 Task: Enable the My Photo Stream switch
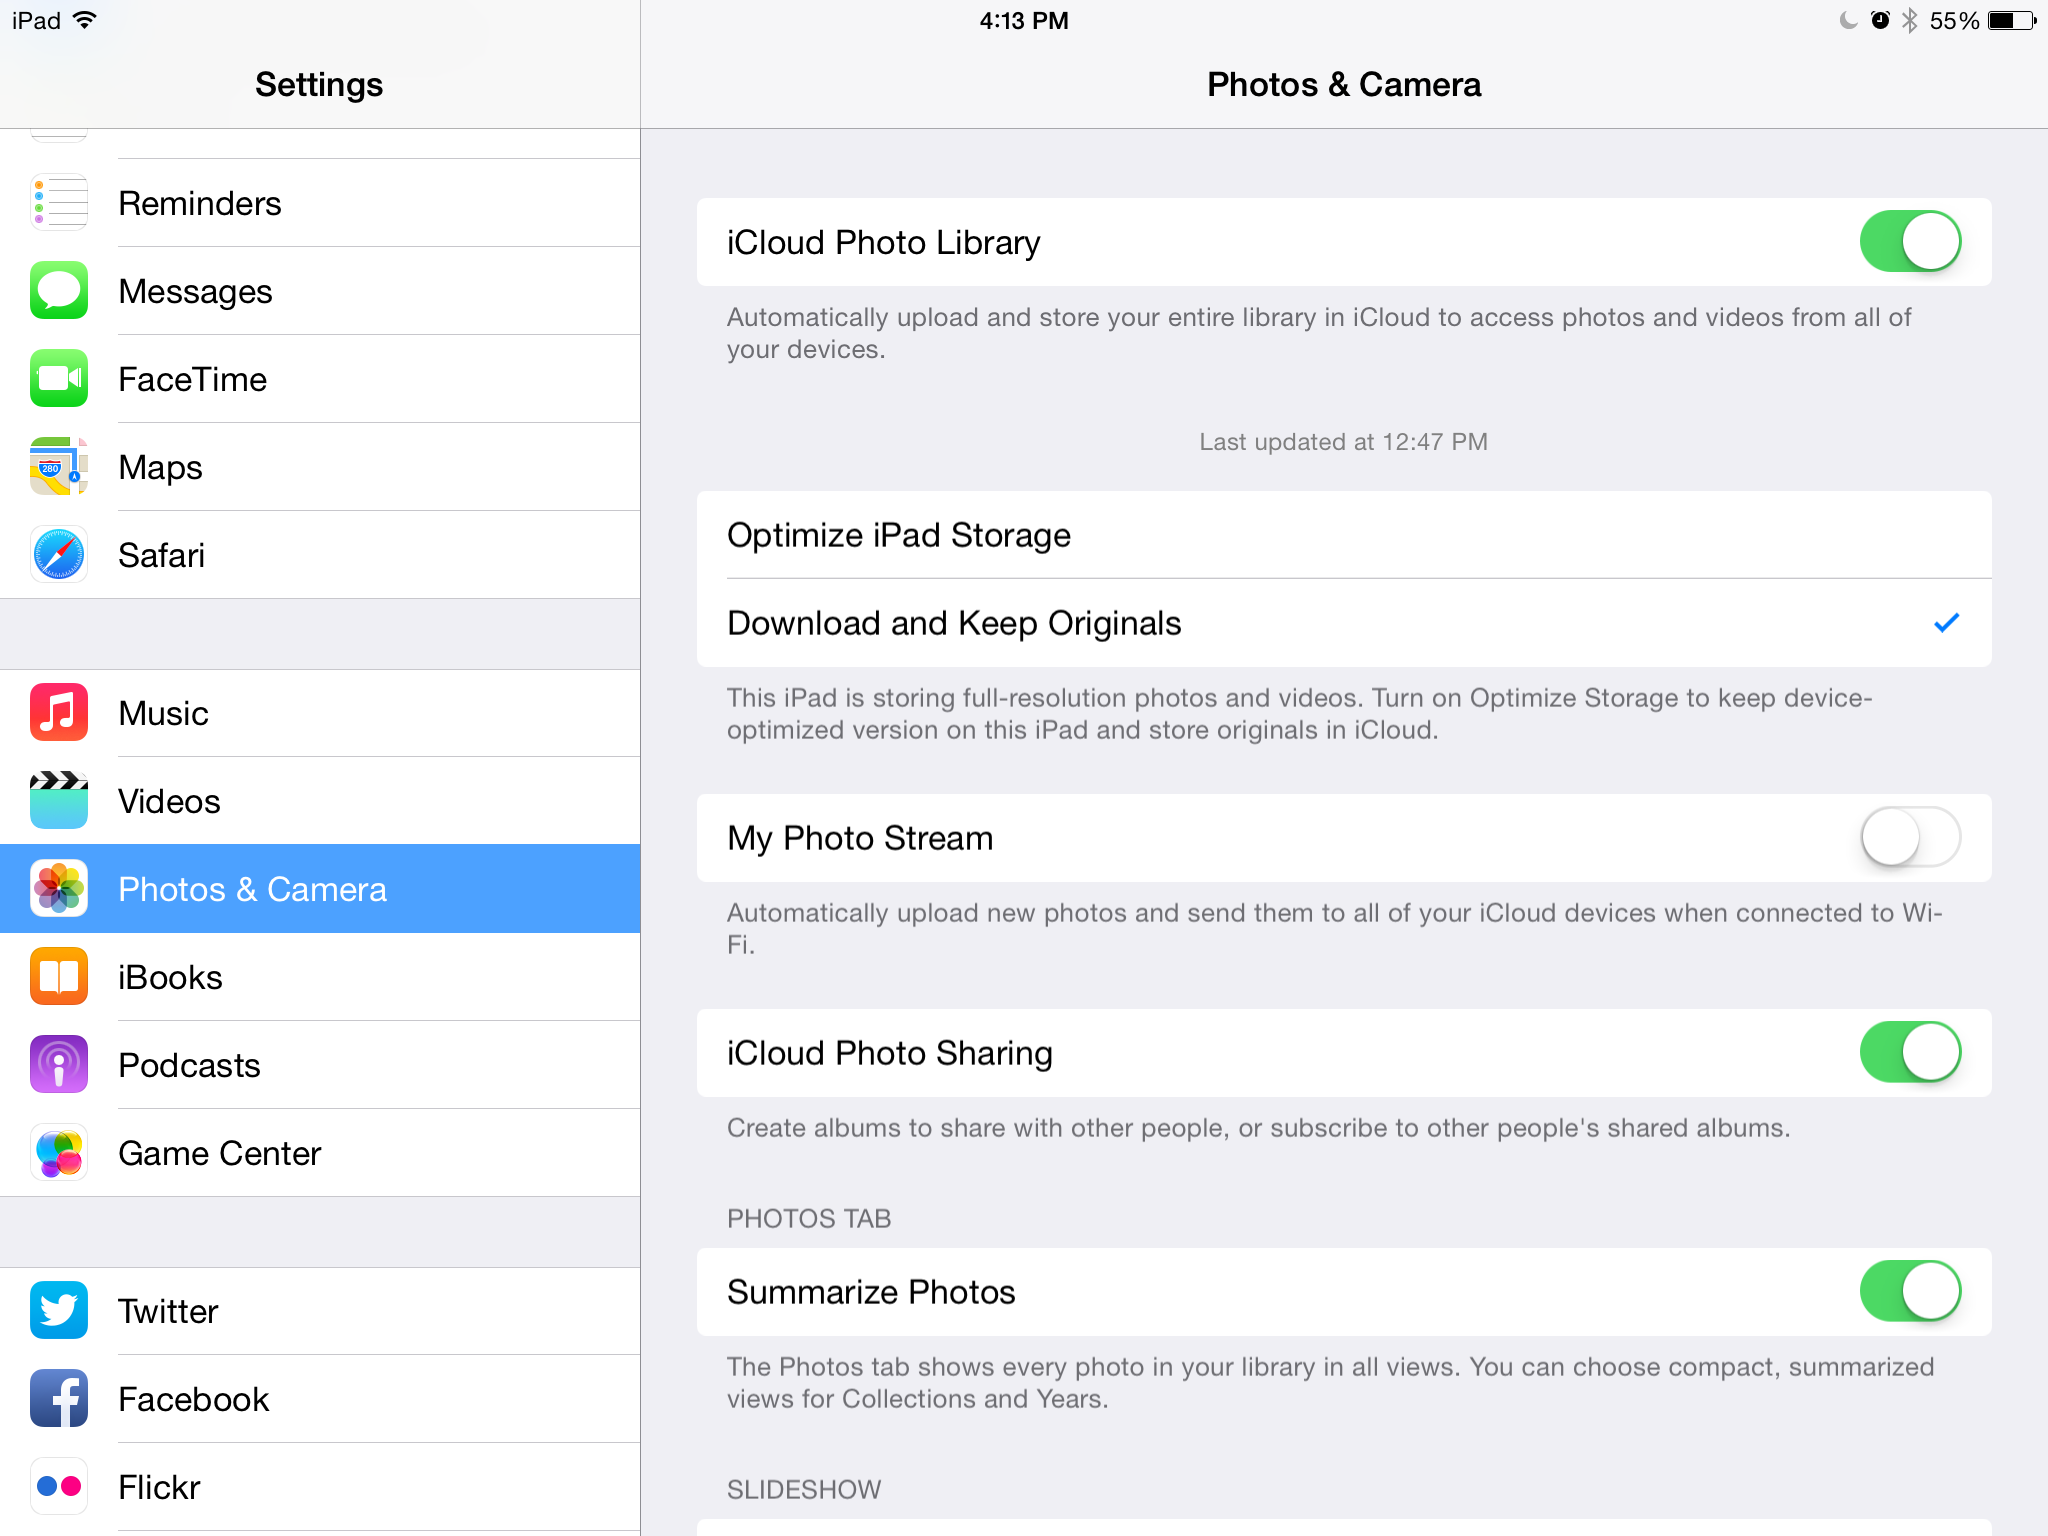1910,838
